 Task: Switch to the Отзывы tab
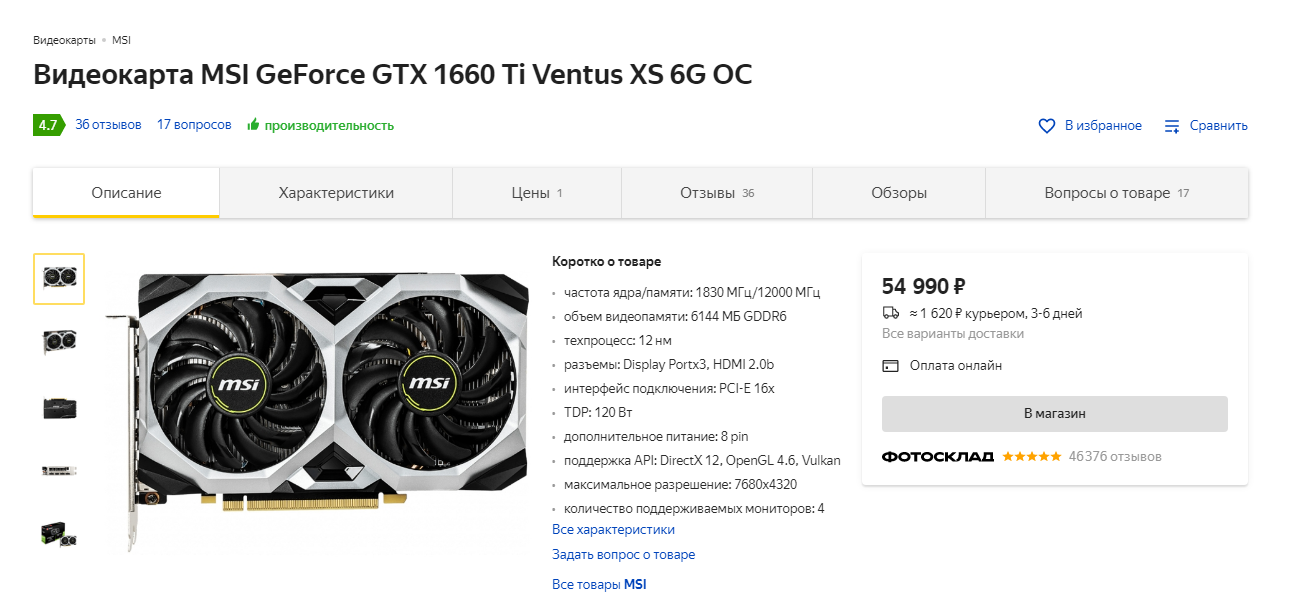pyautogui.click(x=716, y=193)
